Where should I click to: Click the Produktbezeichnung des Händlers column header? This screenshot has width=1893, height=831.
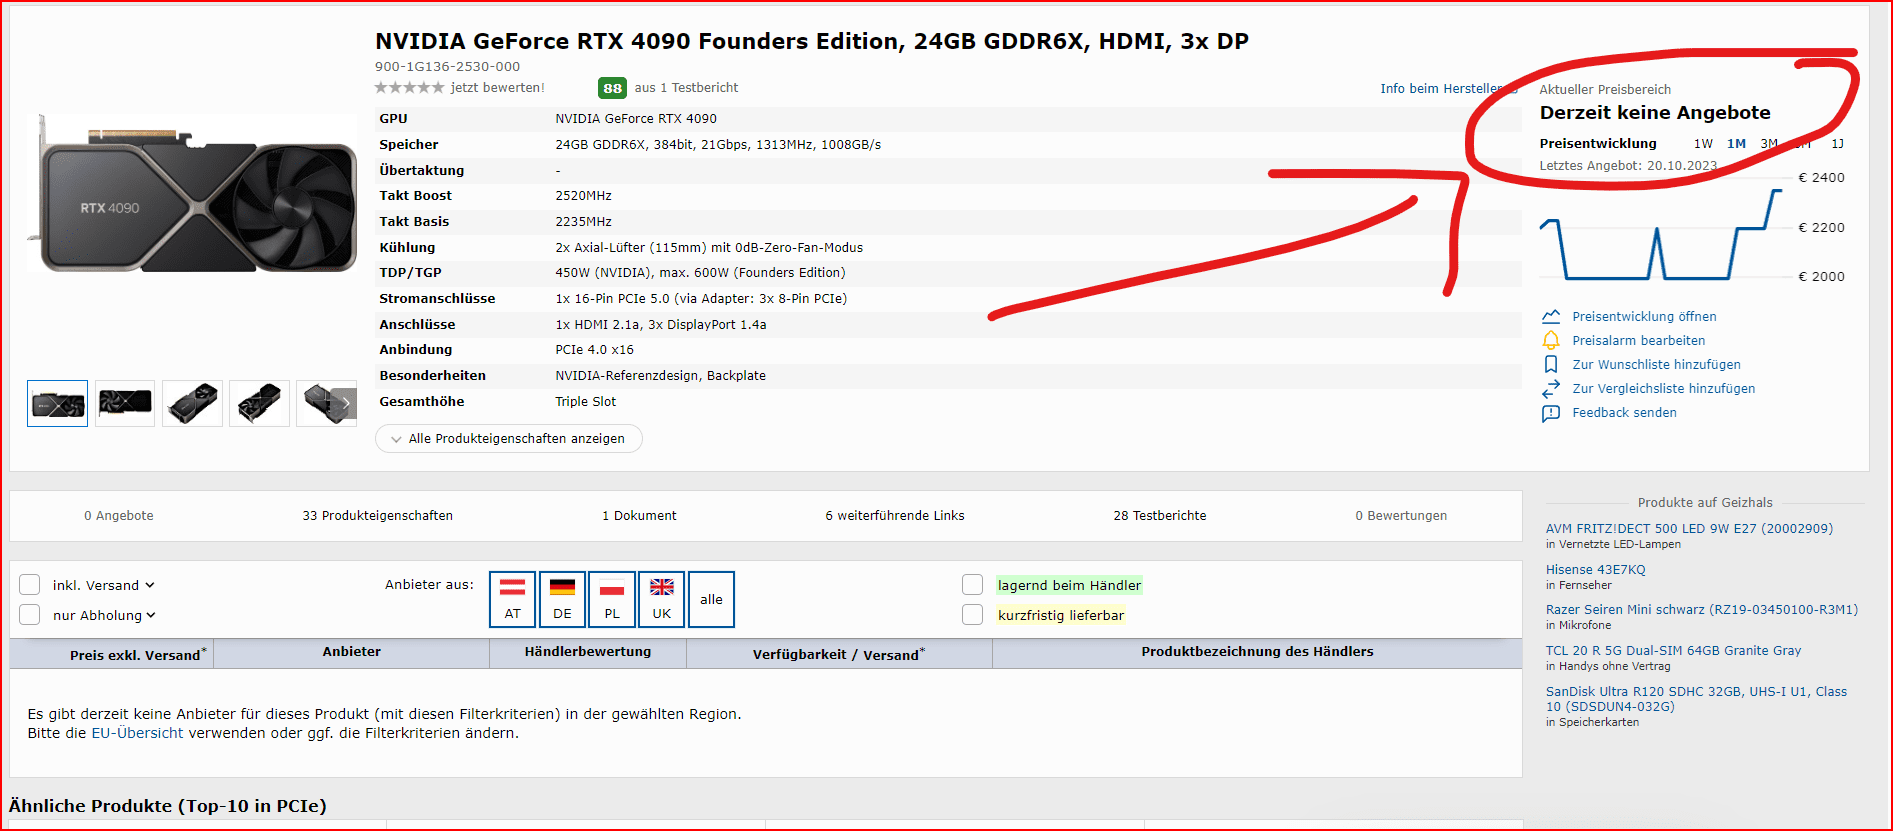tap(1257, 652)
